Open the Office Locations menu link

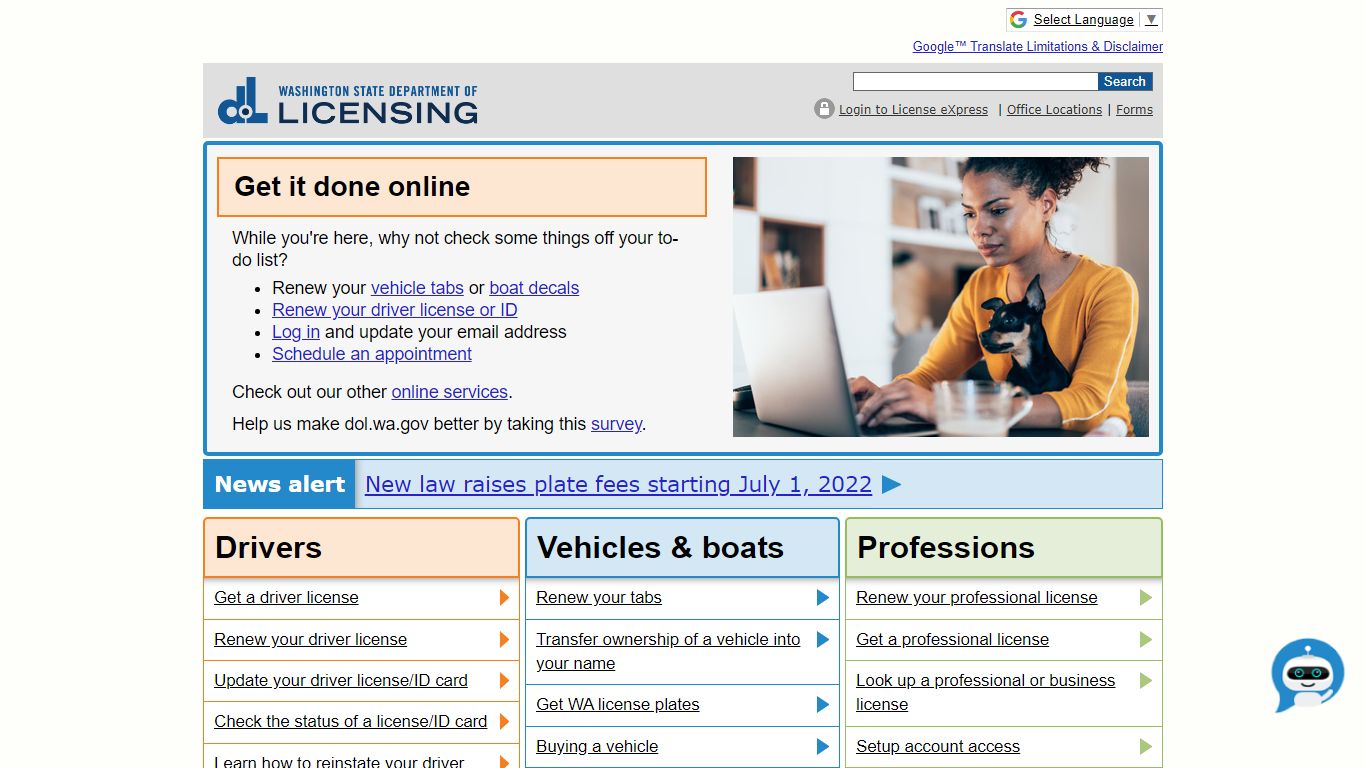(x=1054, y=110)
